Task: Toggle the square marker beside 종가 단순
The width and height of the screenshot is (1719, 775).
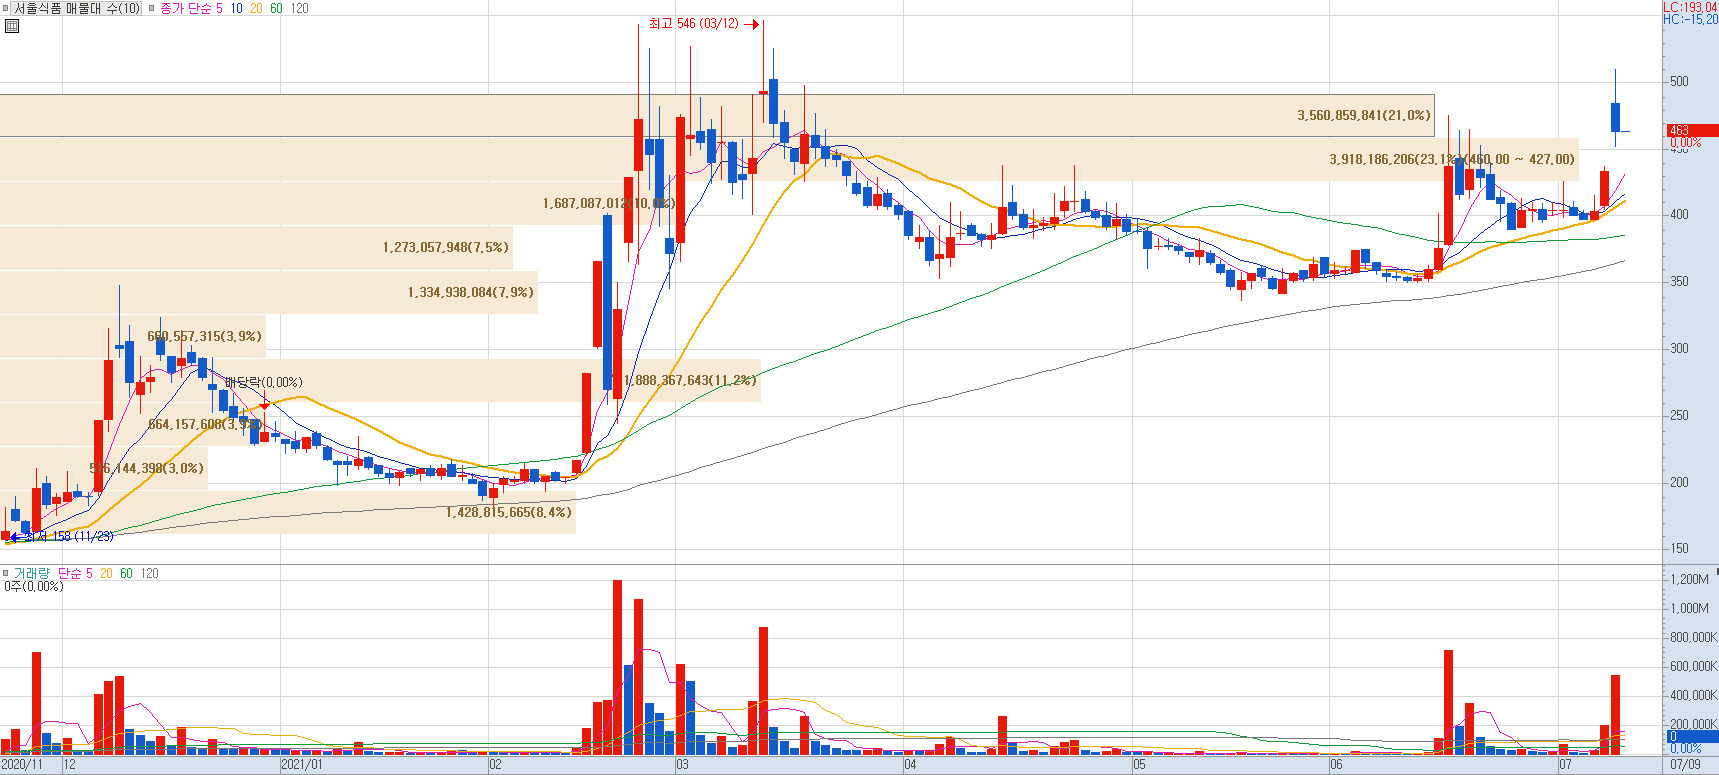Action: tap(152, 8)
